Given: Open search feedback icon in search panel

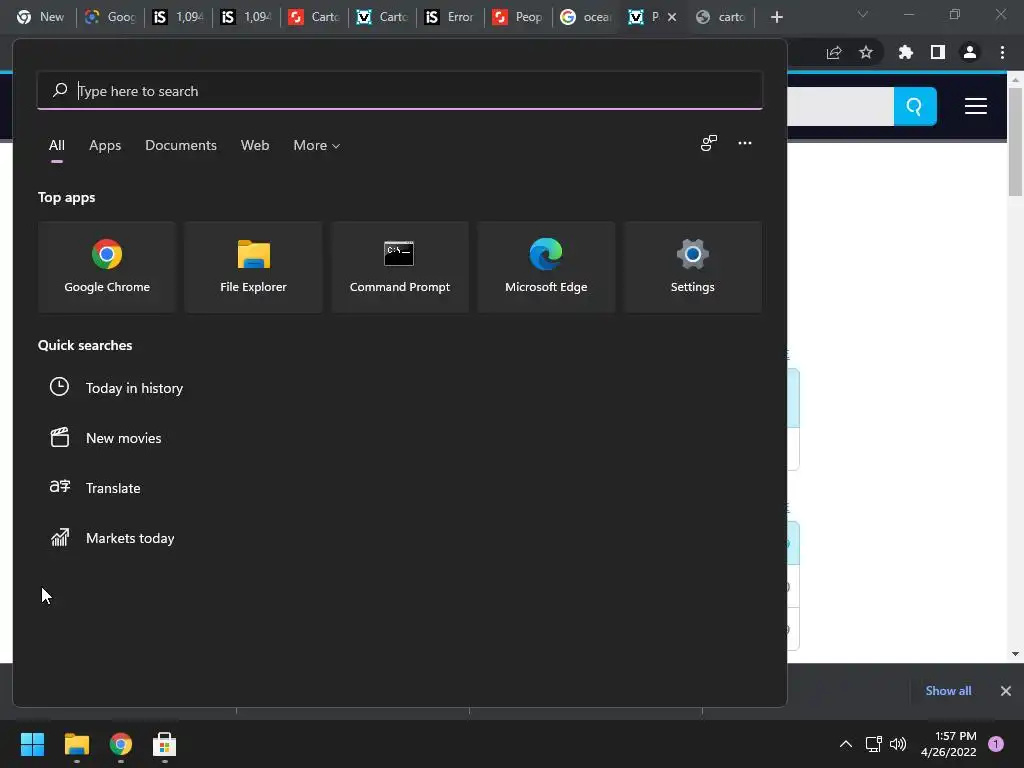Looking at the screenshot, I should pos(709,143).
